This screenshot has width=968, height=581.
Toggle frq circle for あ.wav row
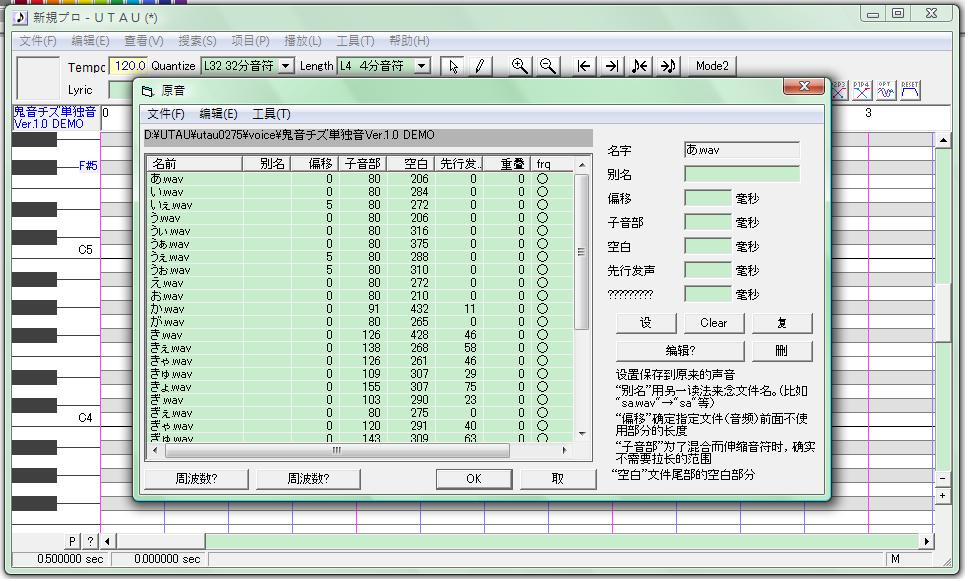(542, 178)
